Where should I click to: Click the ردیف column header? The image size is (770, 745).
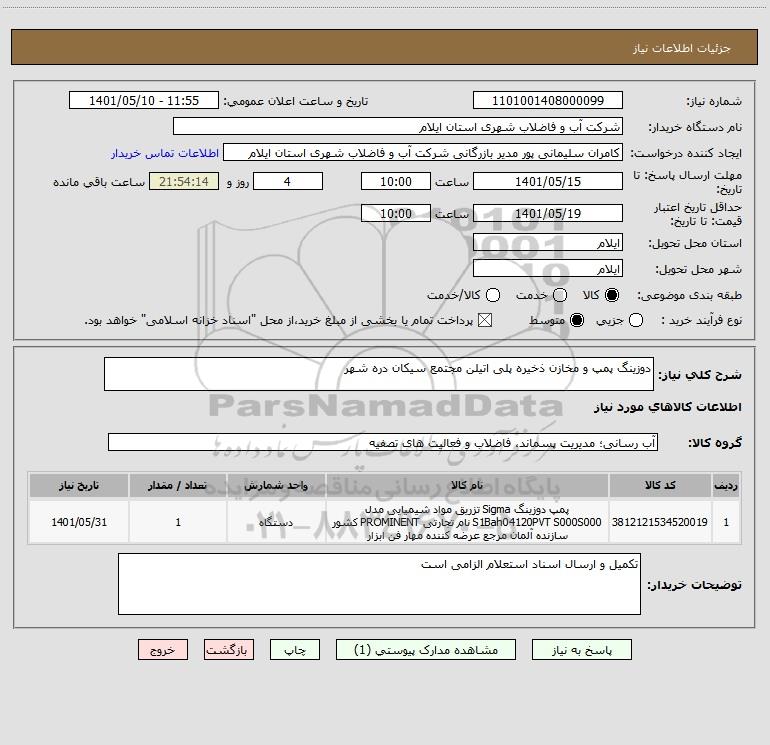tap(726, 486)
